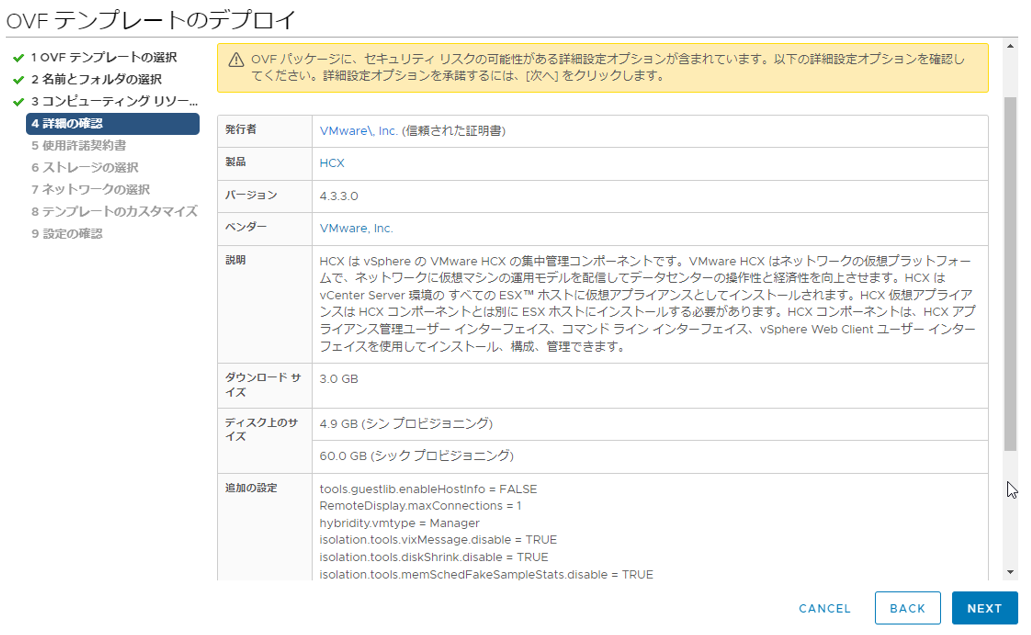Click the ダウンロード サイズ row label
Screen dimensions: 1031x635
263,385
